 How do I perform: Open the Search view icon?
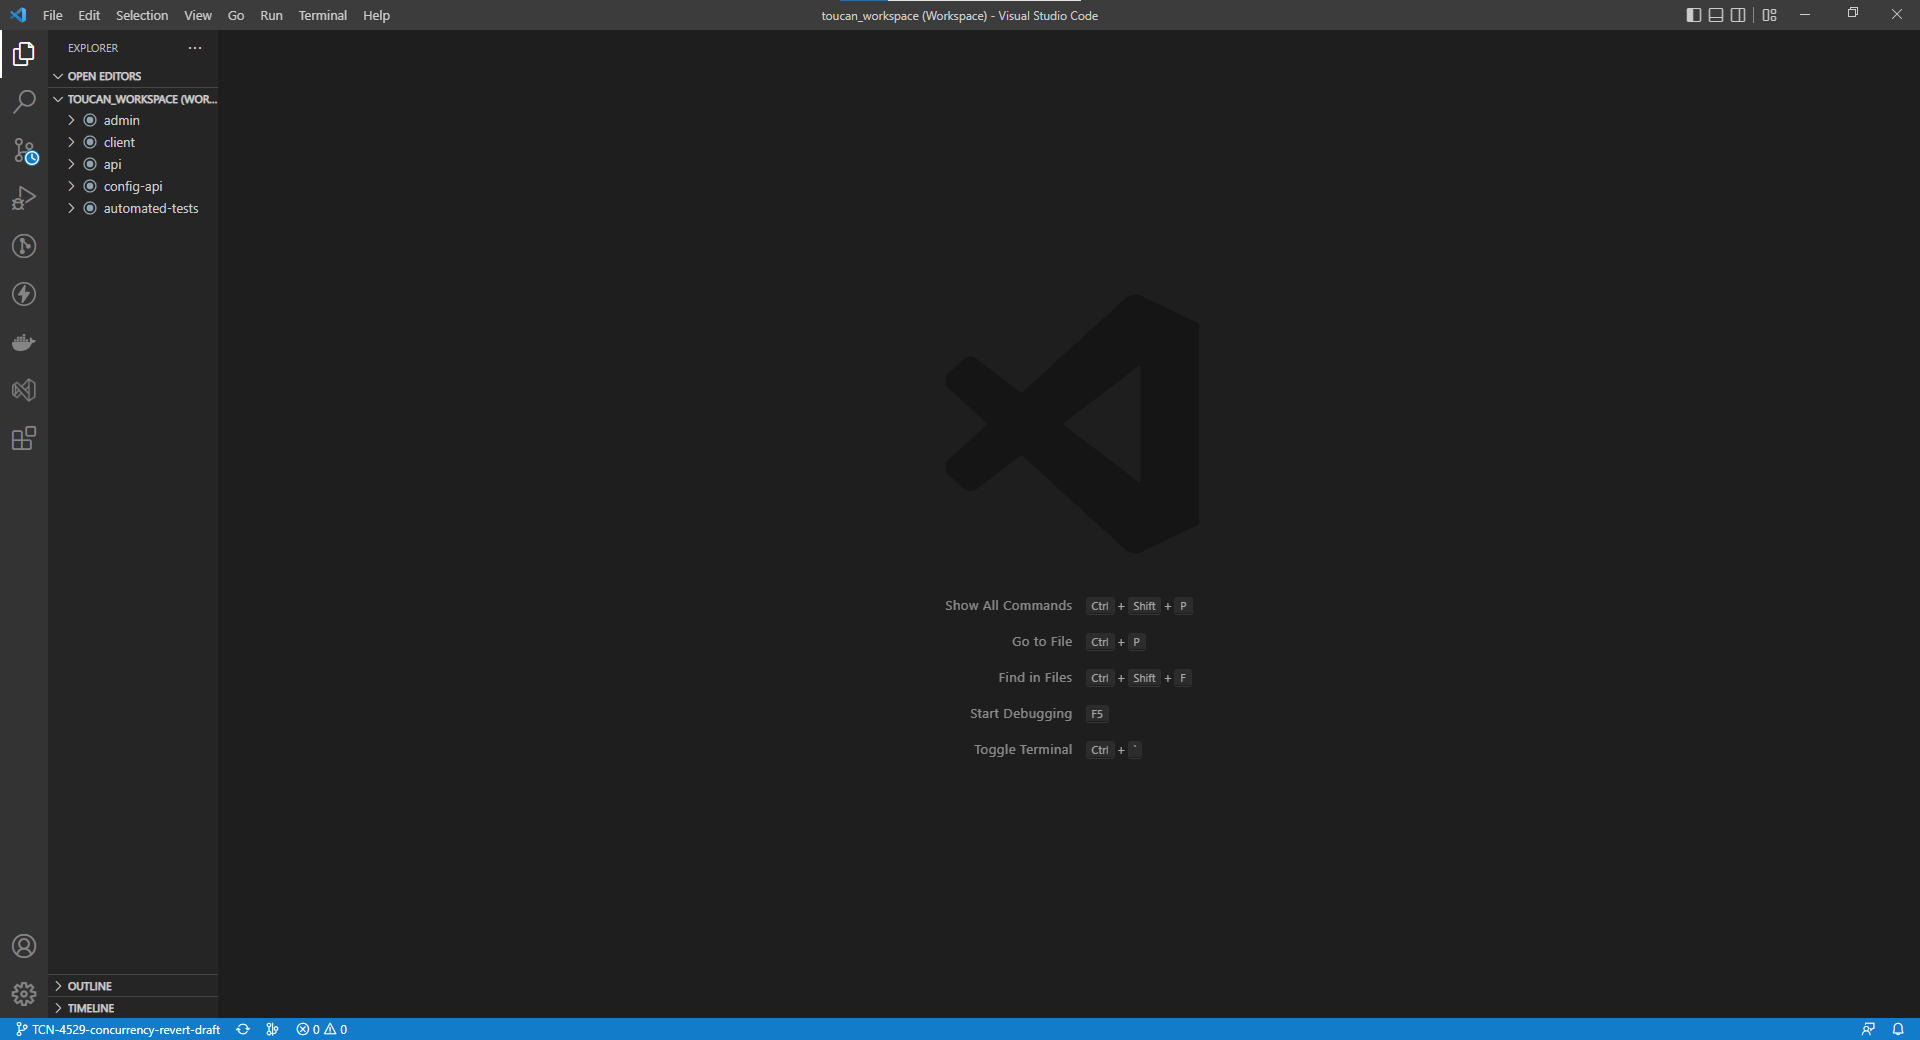pyautogui.click(x=24, y=102)
